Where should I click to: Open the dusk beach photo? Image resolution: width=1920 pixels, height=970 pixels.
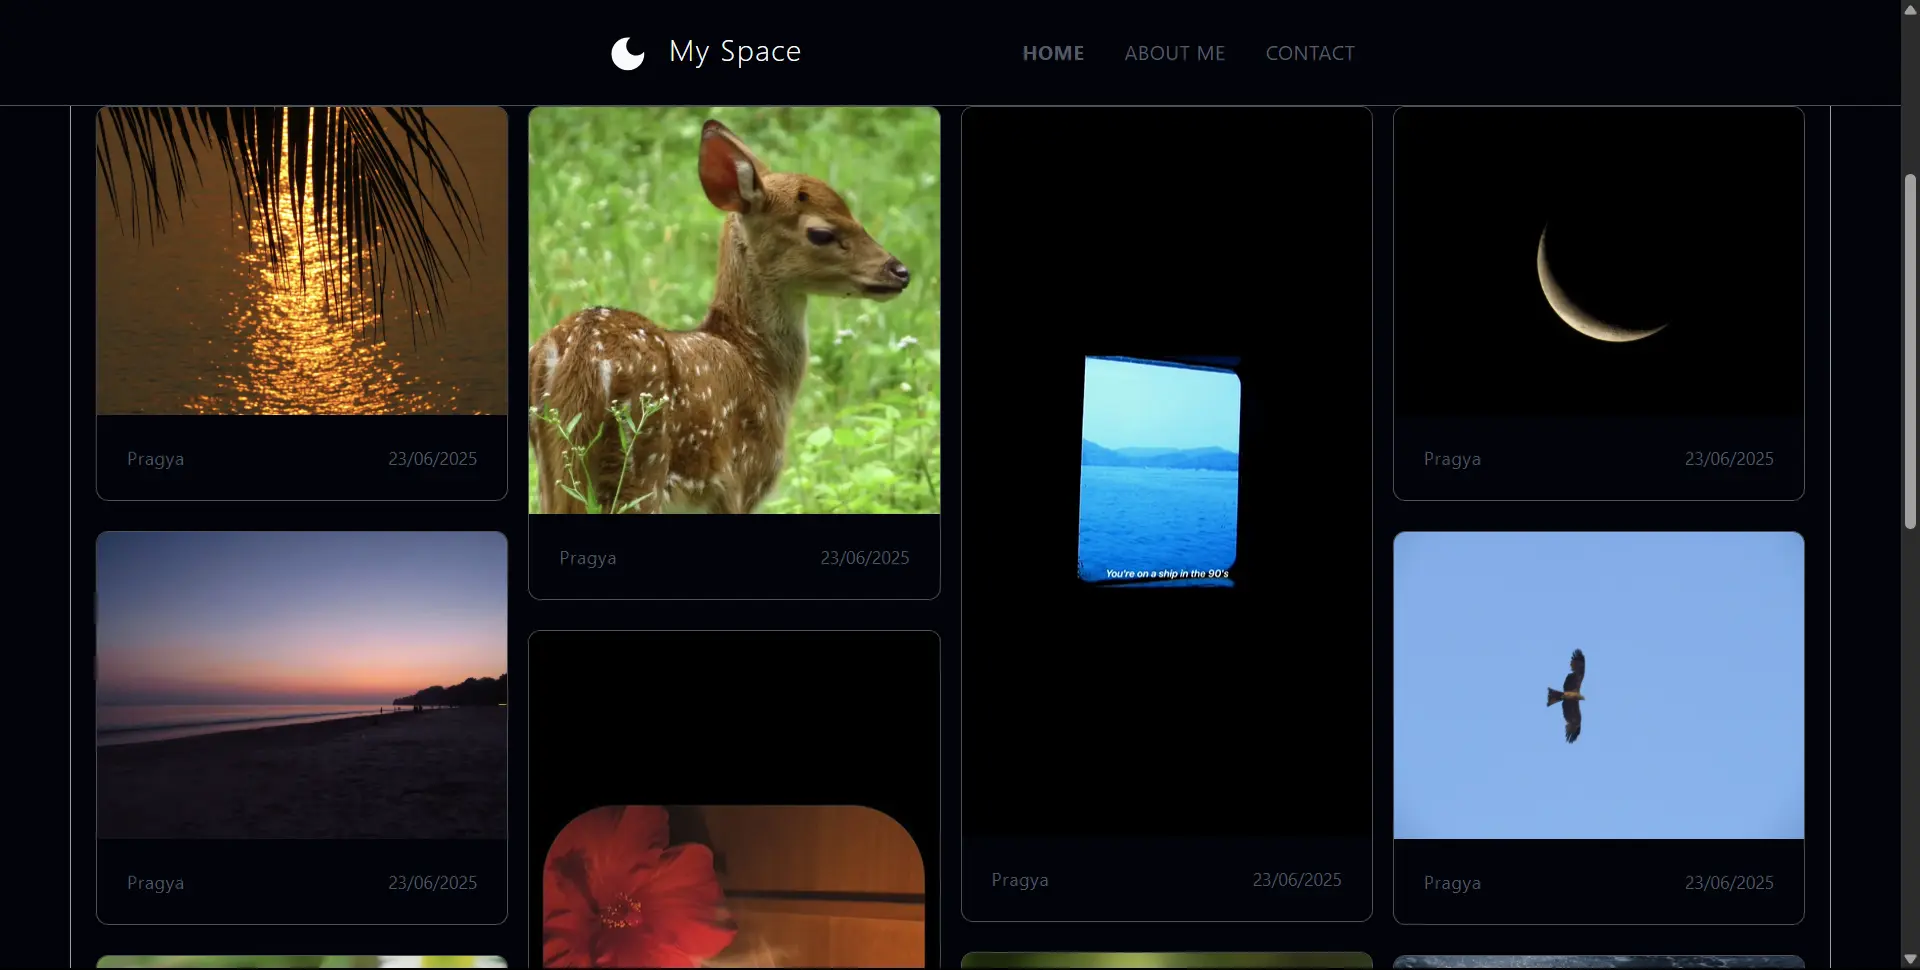tap(302, 685)
